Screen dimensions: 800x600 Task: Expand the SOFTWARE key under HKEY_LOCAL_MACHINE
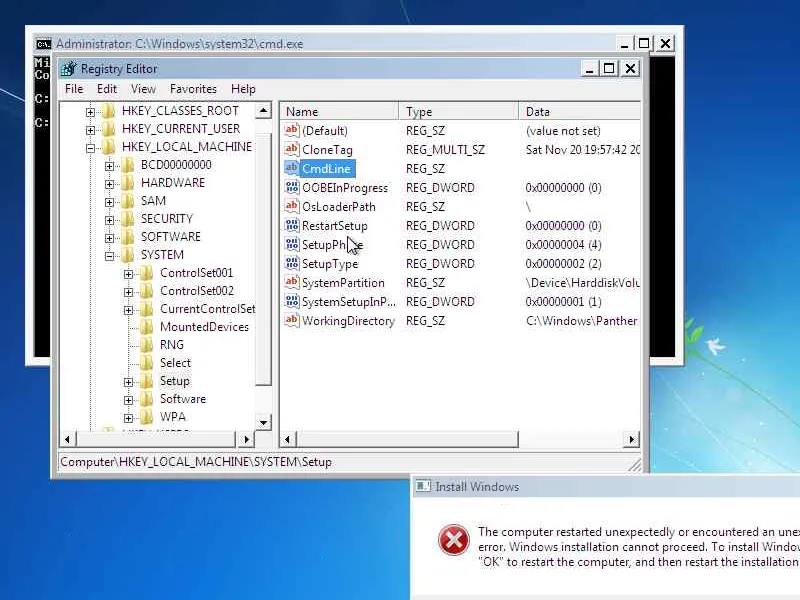coord(109,238)
